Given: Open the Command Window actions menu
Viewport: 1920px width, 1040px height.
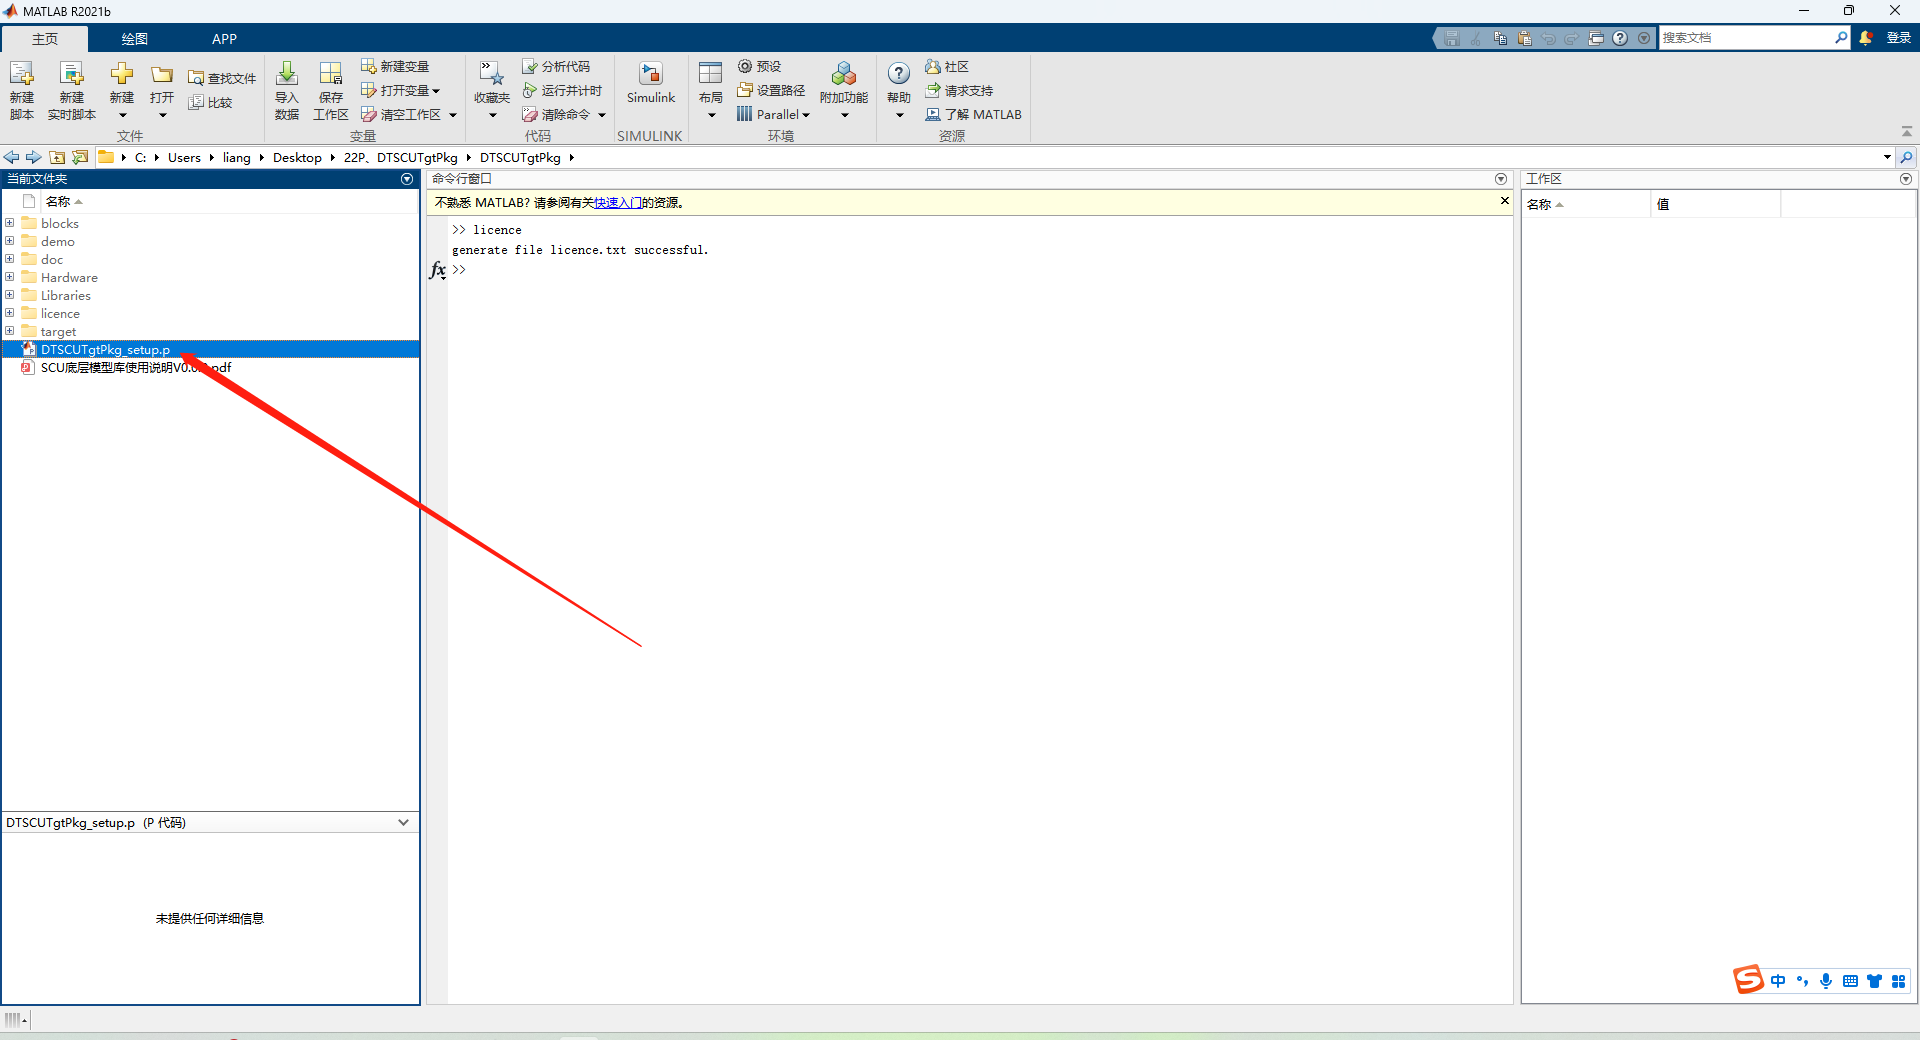Looking at the screenshot, I should [x=1501, y=179].
